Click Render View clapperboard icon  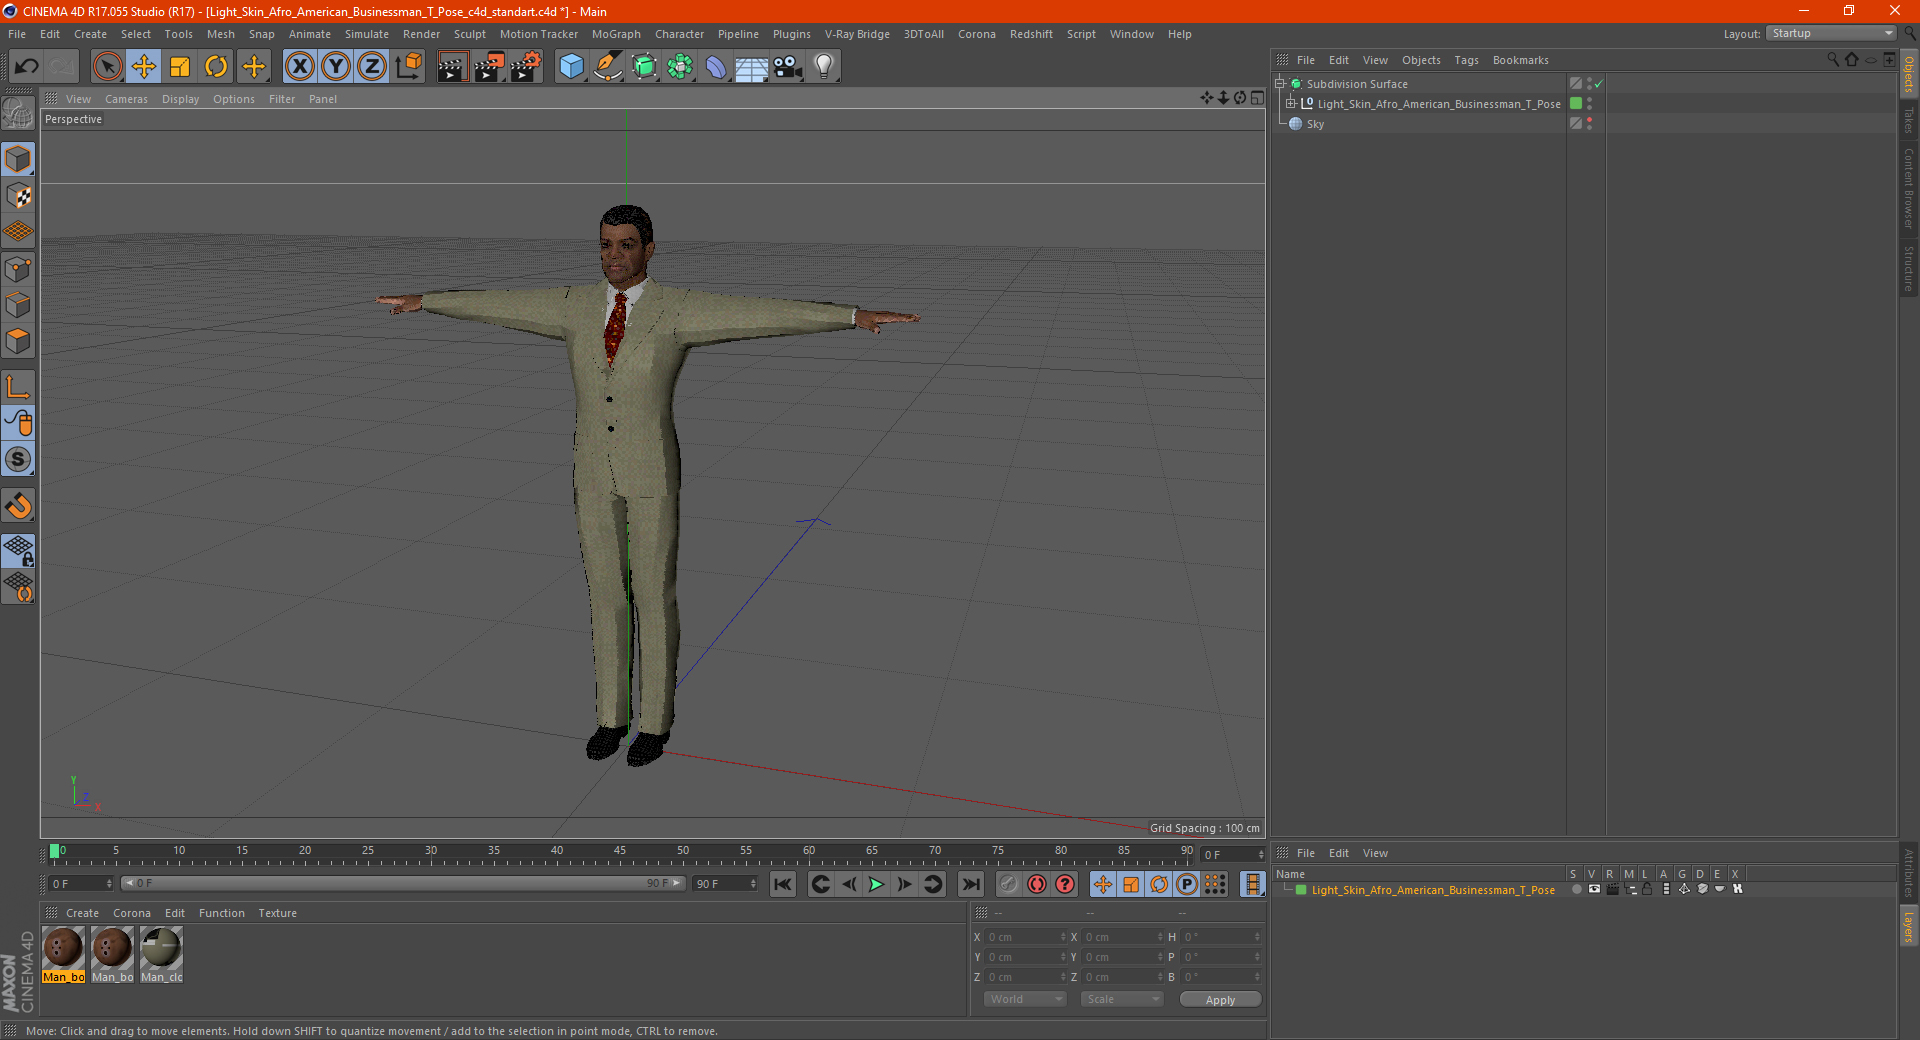click(x=452, y=67)
